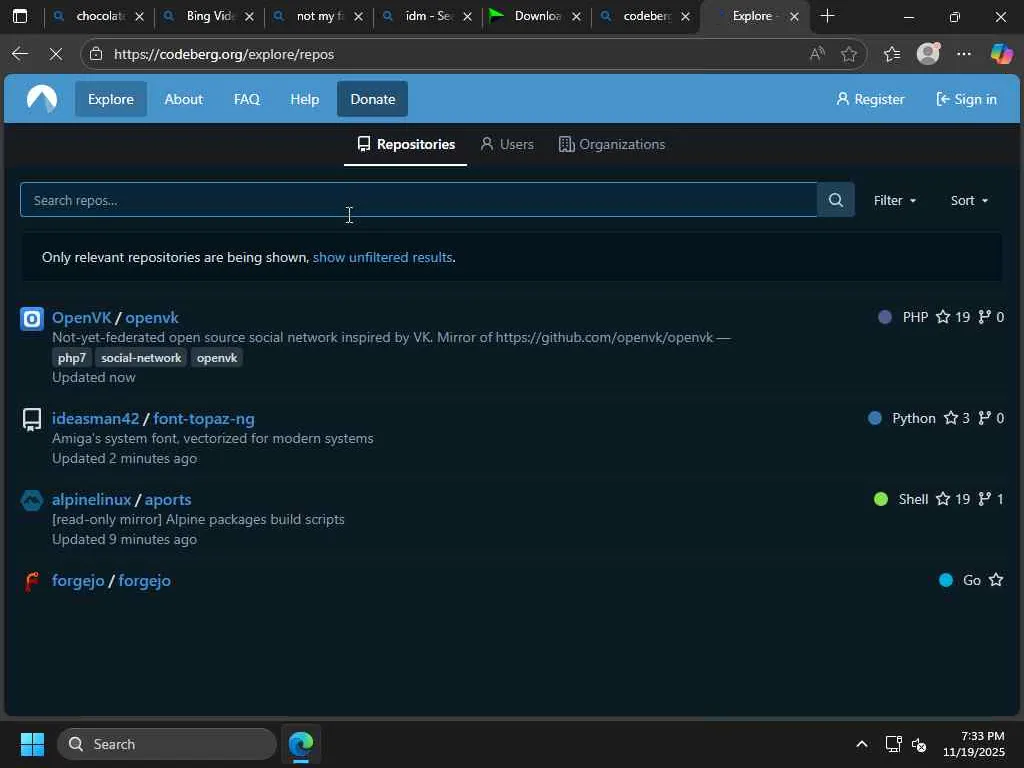
Task: Click the Shell language color dot
Action: [x=881, y=499]
